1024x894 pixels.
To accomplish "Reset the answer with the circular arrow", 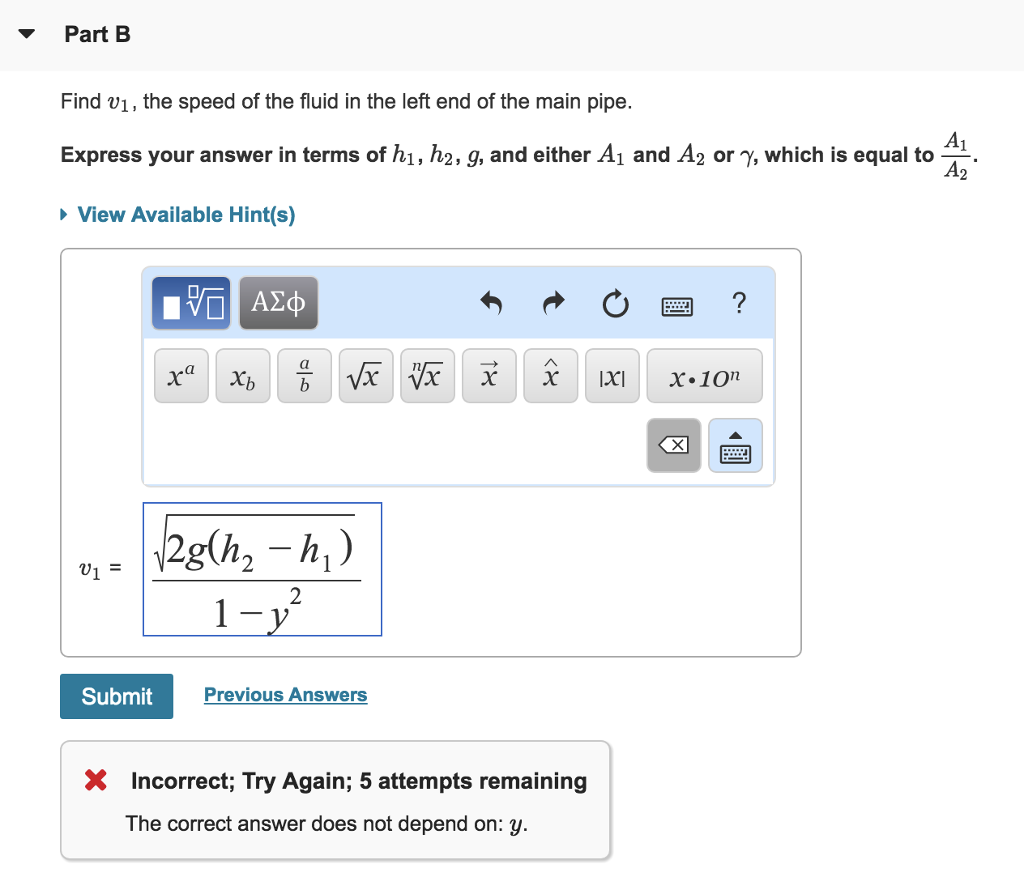I will [x=617, y=302].
